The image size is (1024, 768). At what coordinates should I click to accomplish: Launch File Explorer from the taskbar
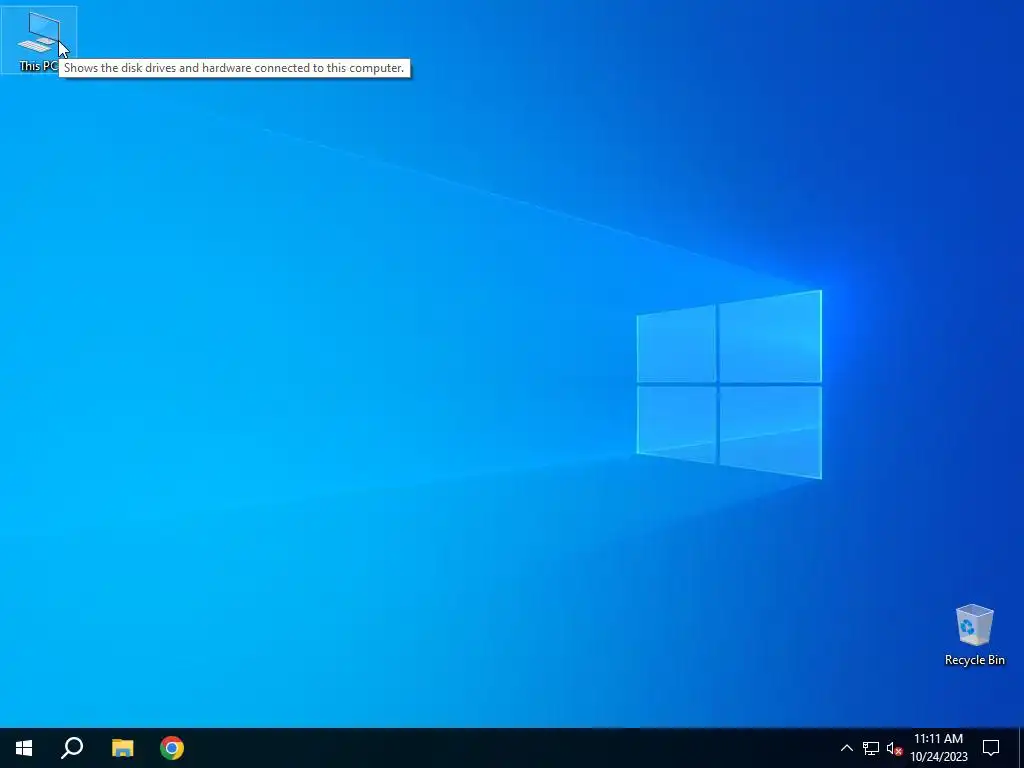click(122, 748)
